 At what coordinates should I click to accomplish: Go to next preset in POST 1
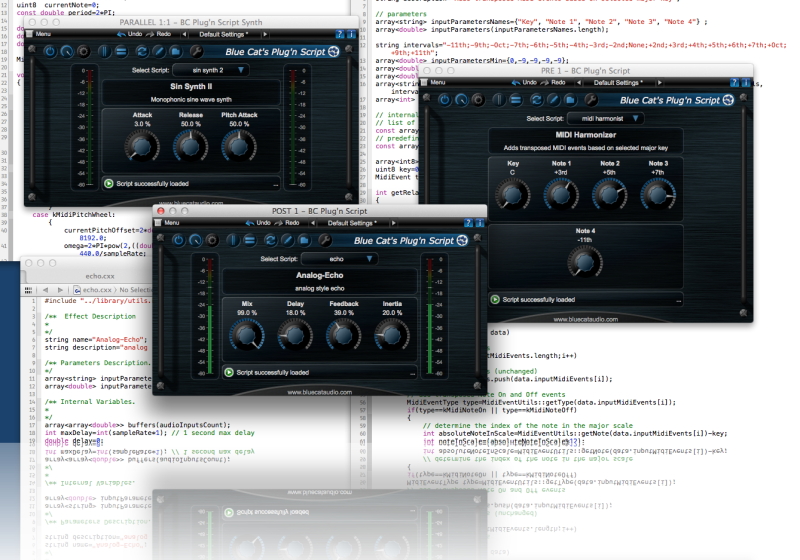[393, 223]
